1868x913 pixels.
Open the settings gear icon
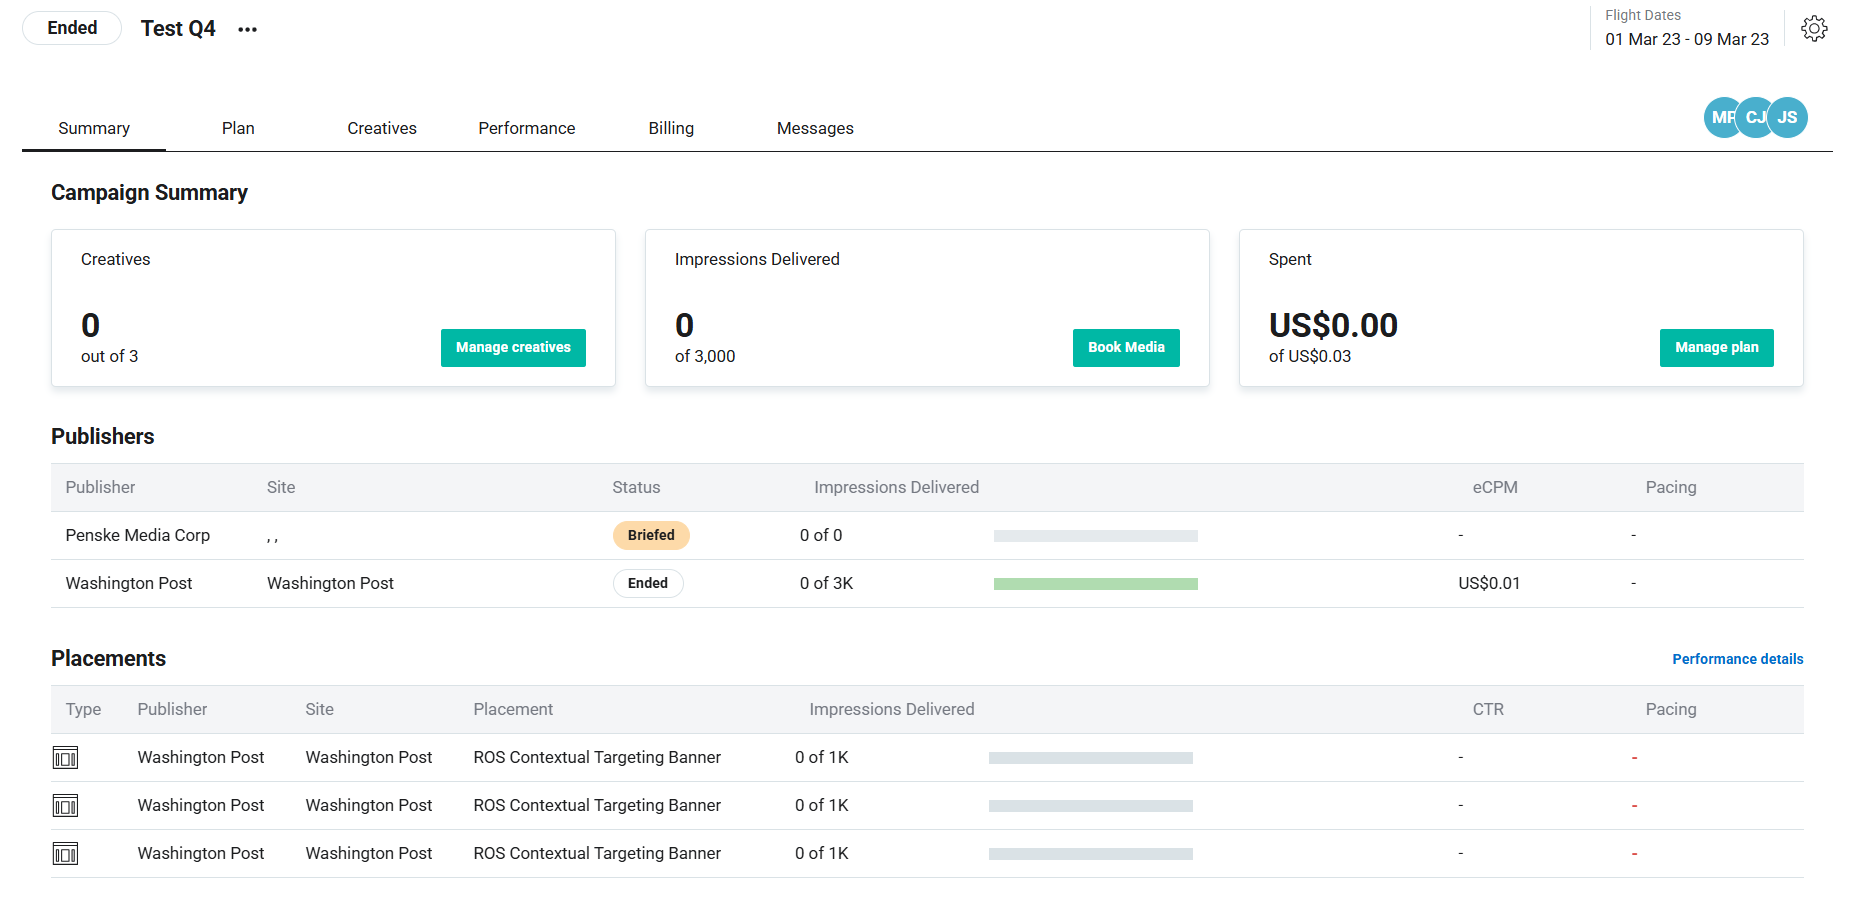(1814, 29)
